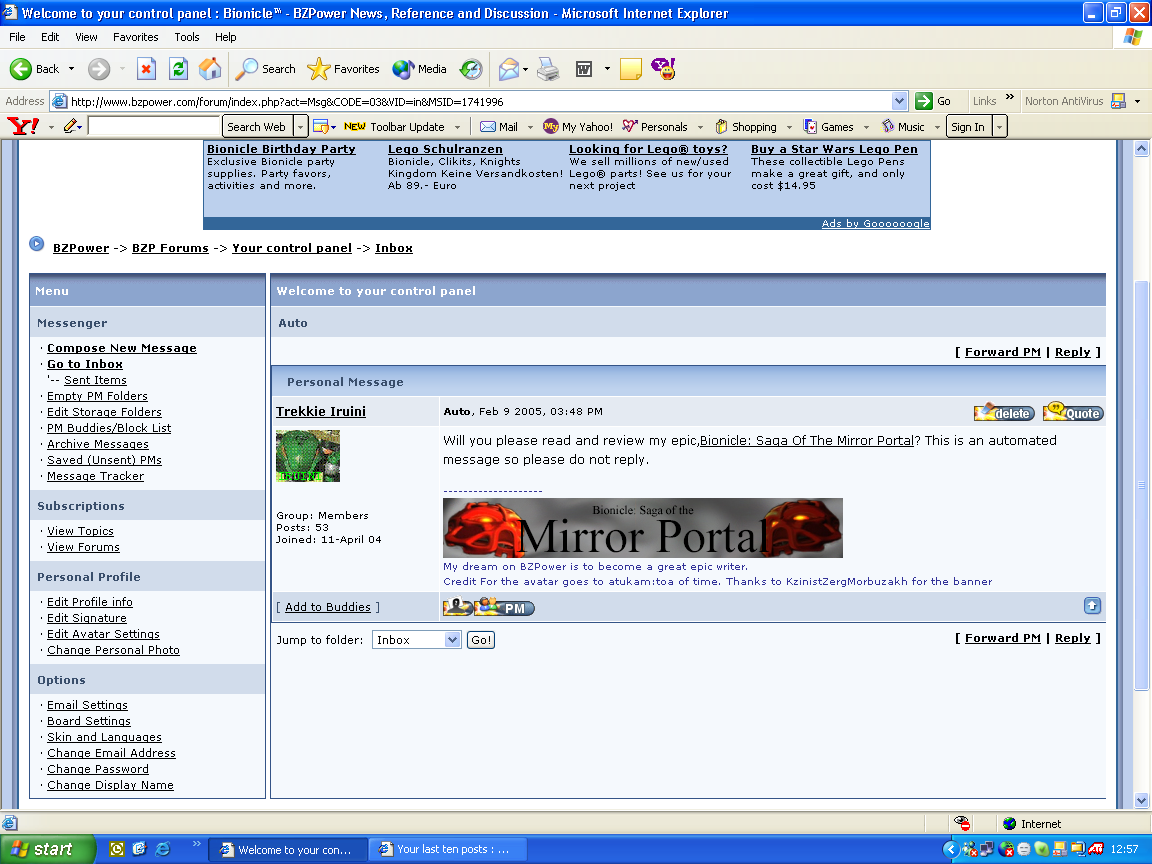Image resolution: width=1152 pixels, height=864 pixels.
Task: Click the Go button beside address bar
Action: coord(934,101)
